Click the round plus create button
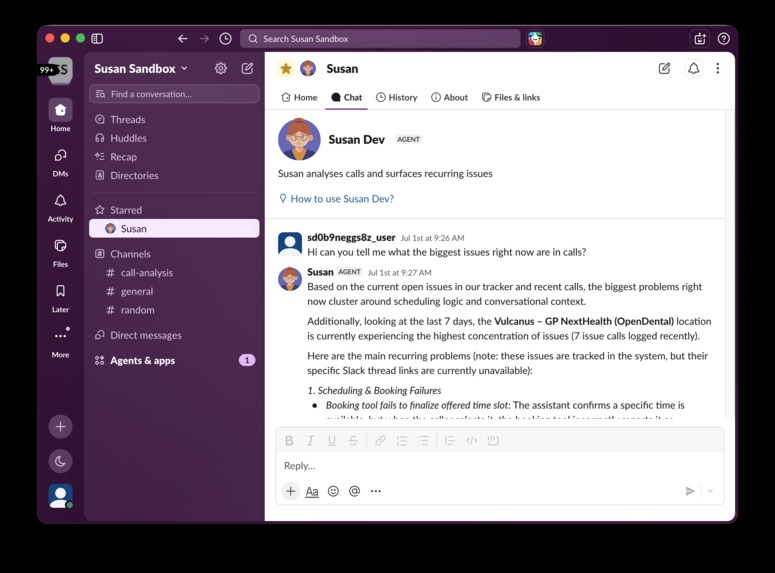 (60, 427)
